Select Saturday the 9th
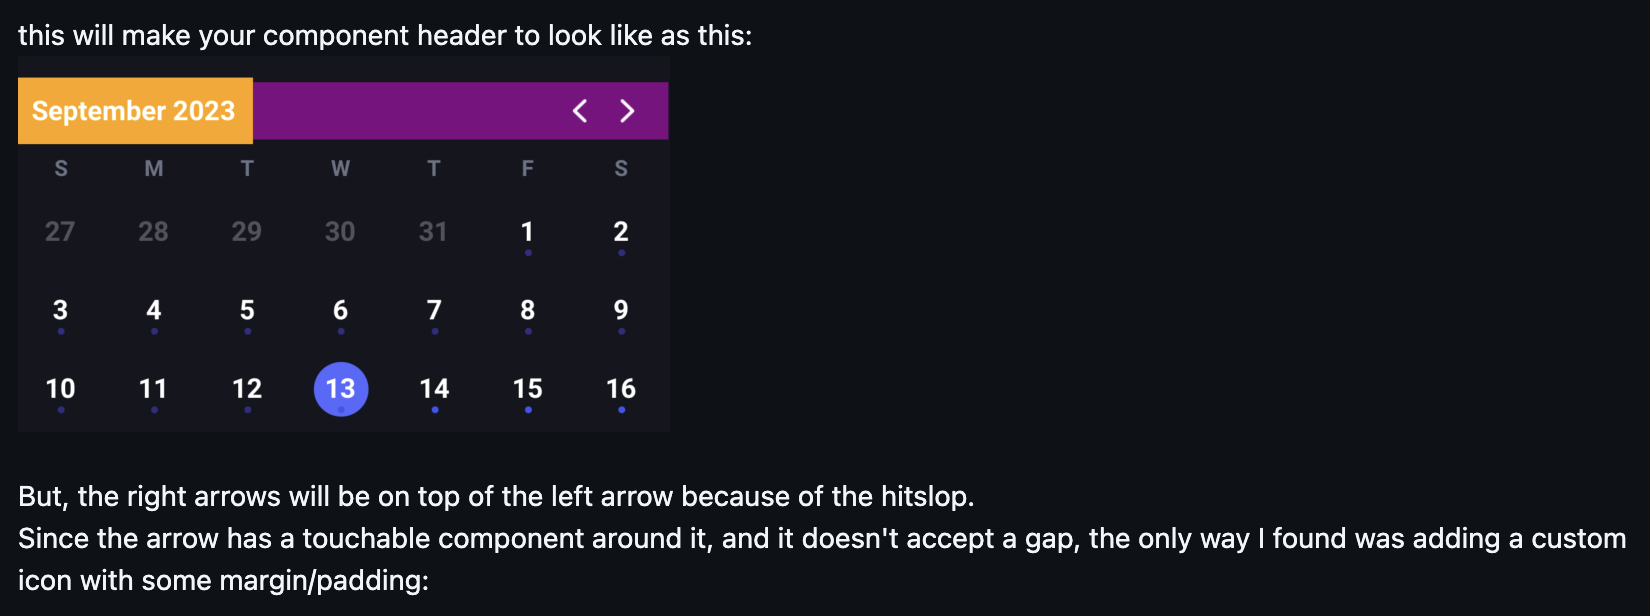 [x=621, y=310]
